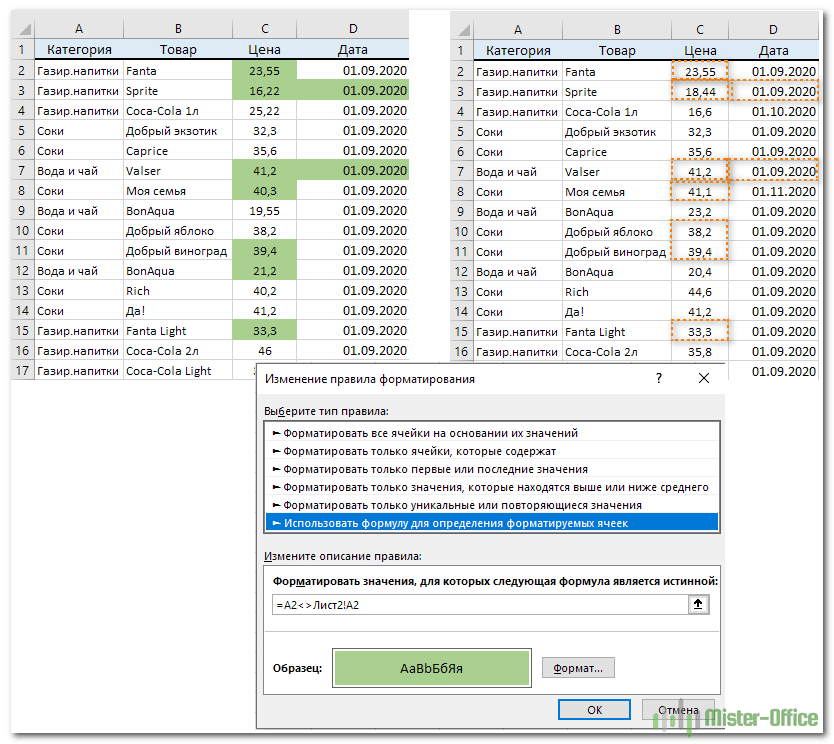Click the collapse dialog icon beside formula field
The height and width of the screenshot is (744, 834).
click(x=699, y=605)
